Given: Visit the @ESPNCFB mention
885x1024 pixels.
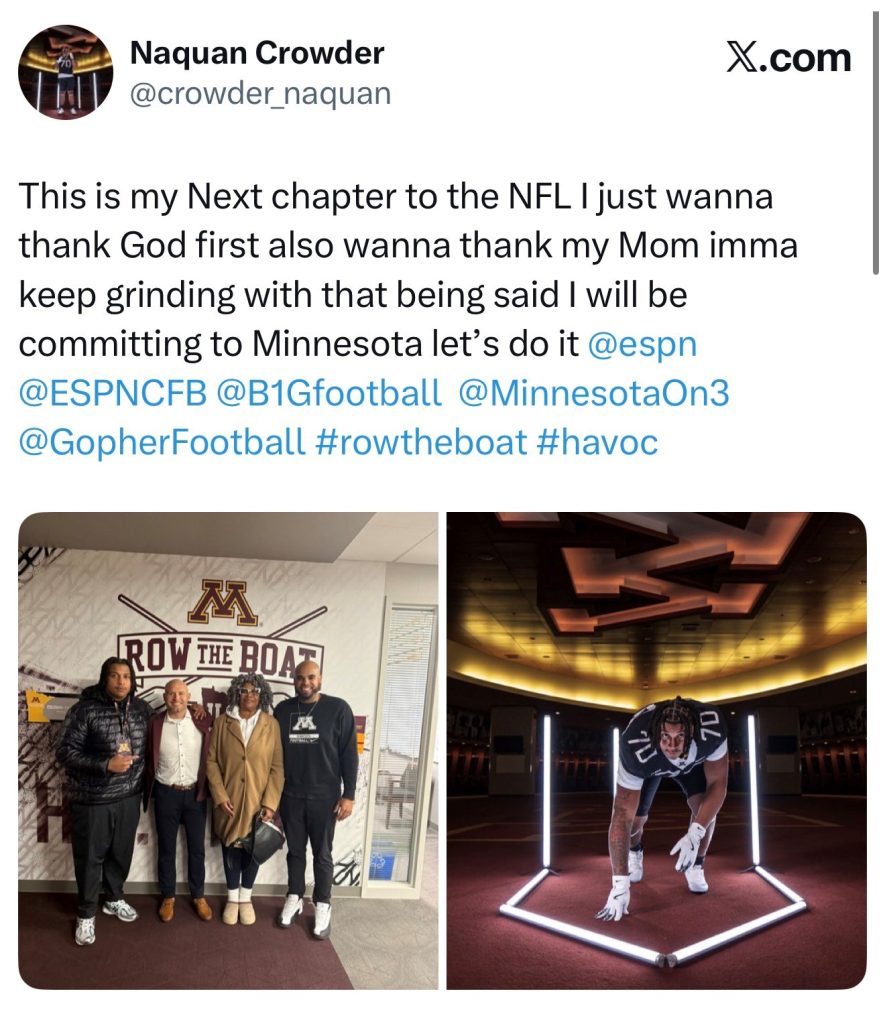Looking at the screenshot, I should (x=112, y=393).
